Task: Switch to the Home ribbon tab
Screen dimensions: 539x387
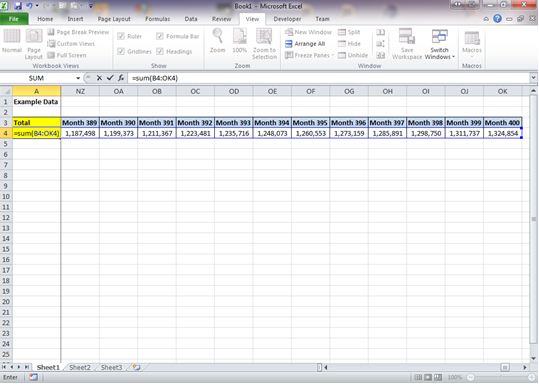Action: (45, 19)
